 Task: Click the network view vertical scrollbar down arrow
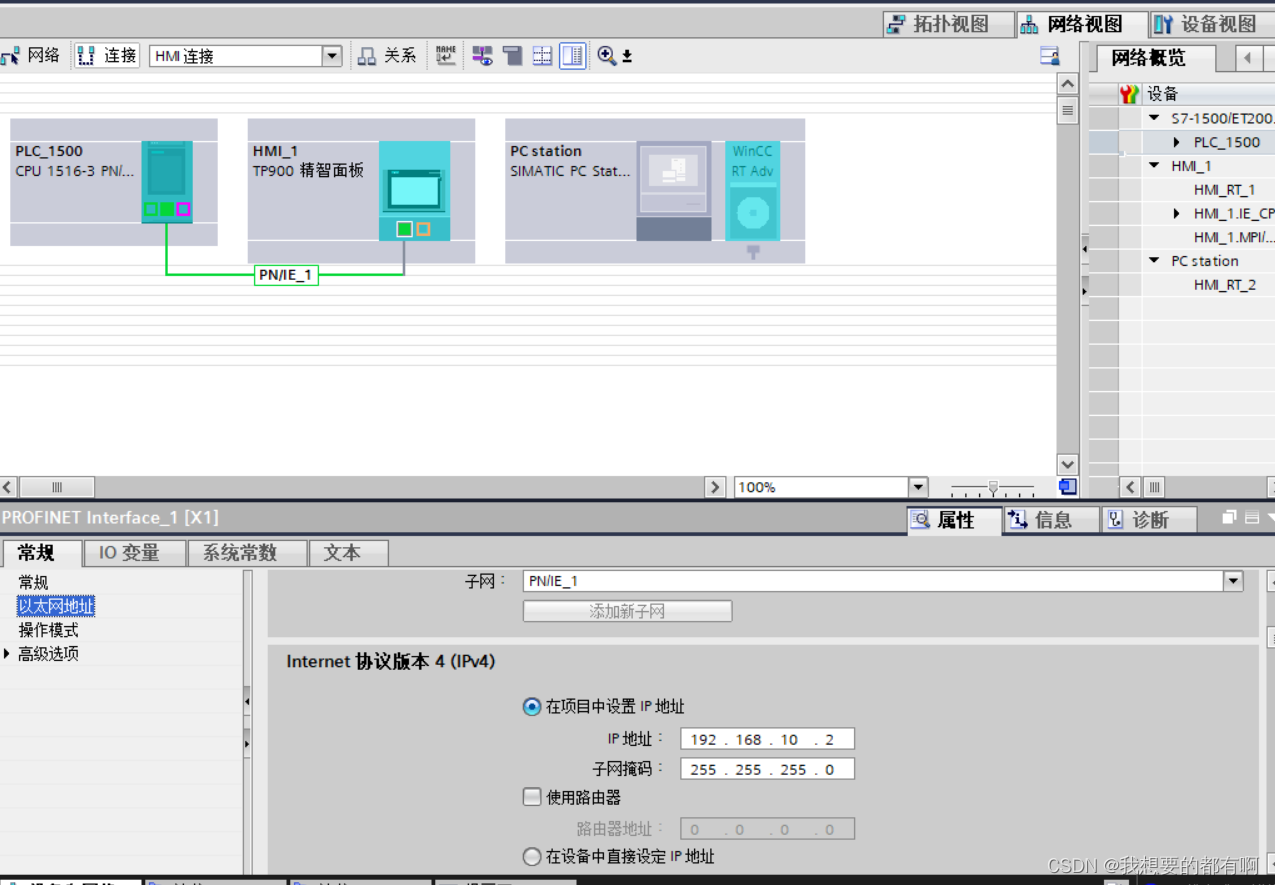click(x=1067, y=465)
